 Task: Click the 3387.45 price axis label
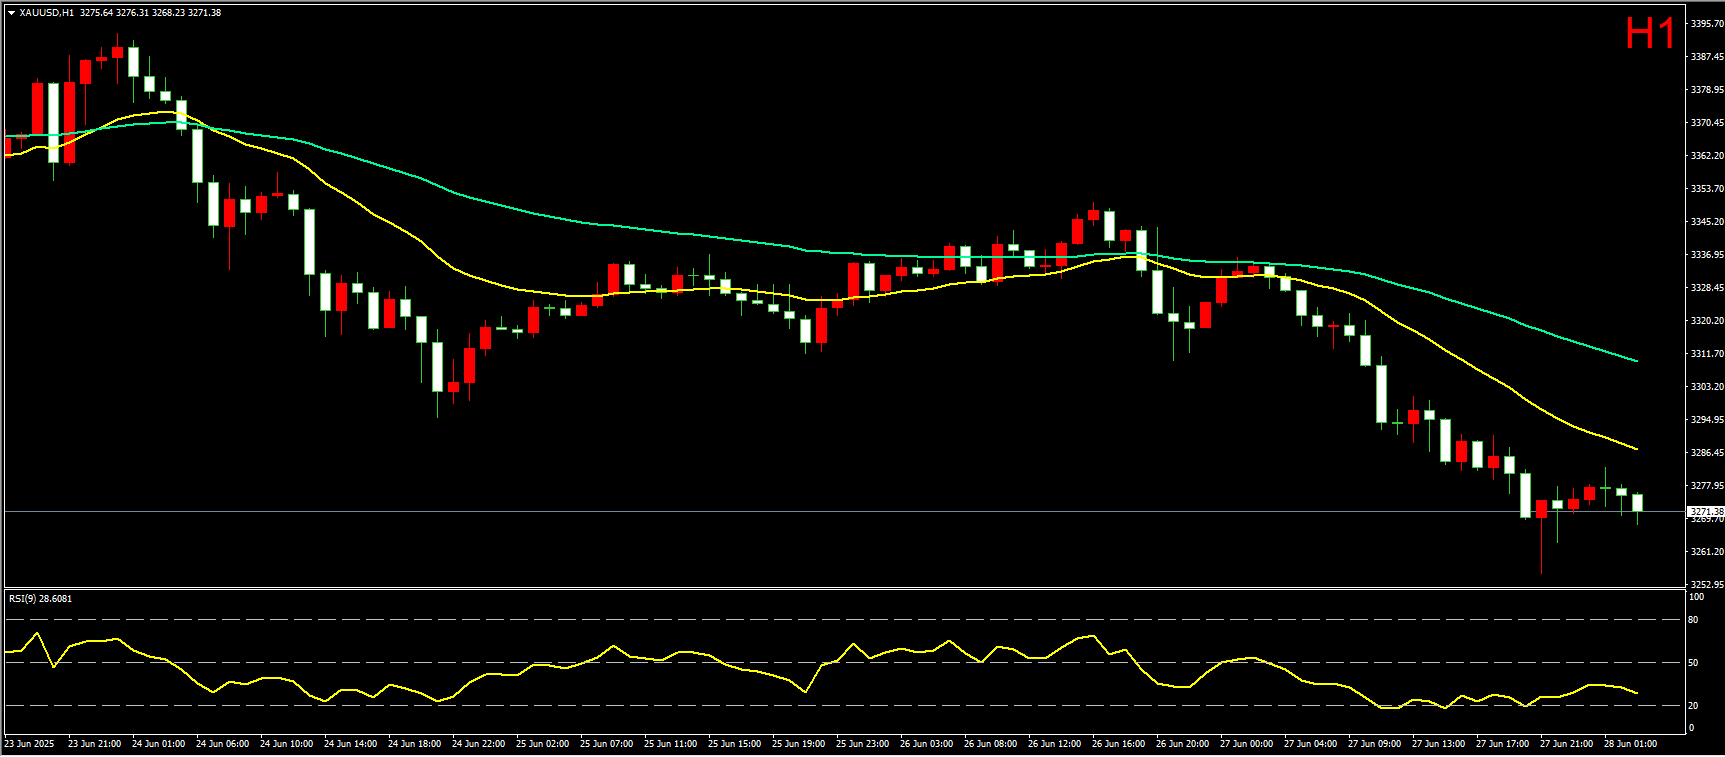pyautogui.click(x=1707, y=56)
